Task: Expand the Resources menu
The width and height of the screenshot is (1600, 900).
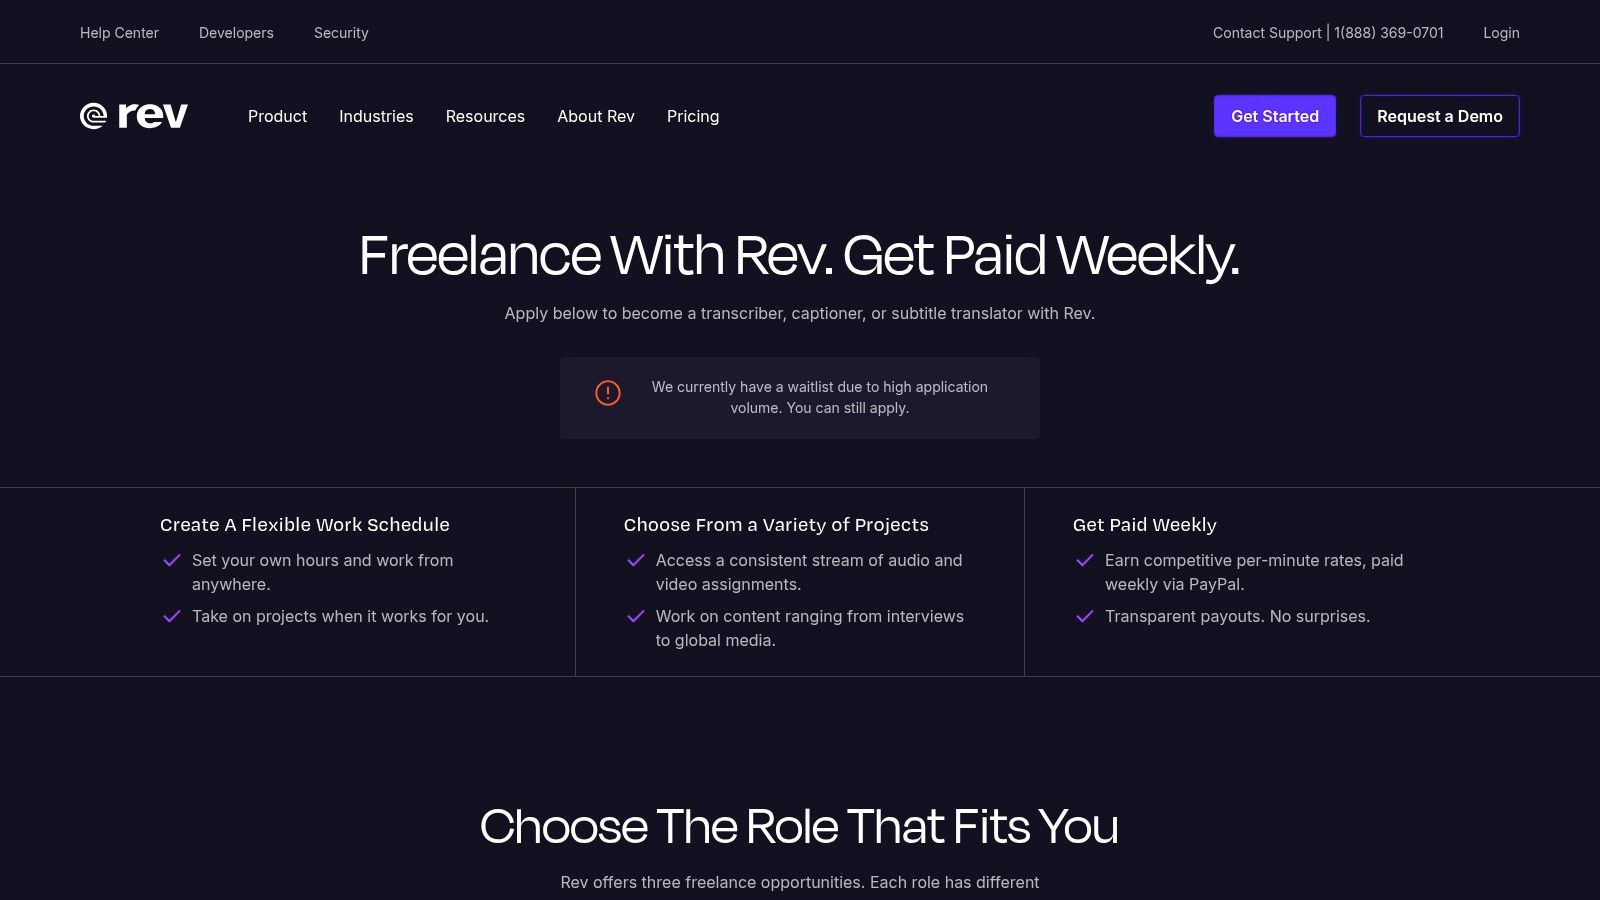Action: (485, 116)
